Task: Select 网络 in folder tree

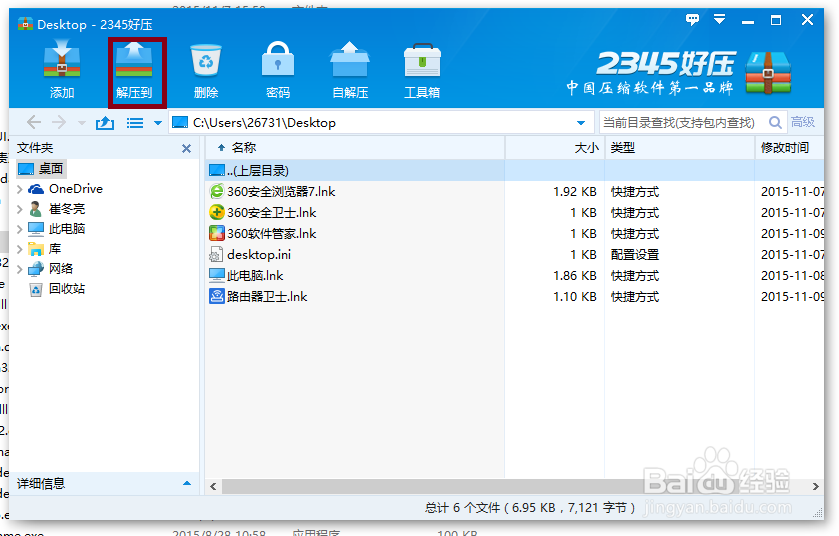Action: pos(61,269)
